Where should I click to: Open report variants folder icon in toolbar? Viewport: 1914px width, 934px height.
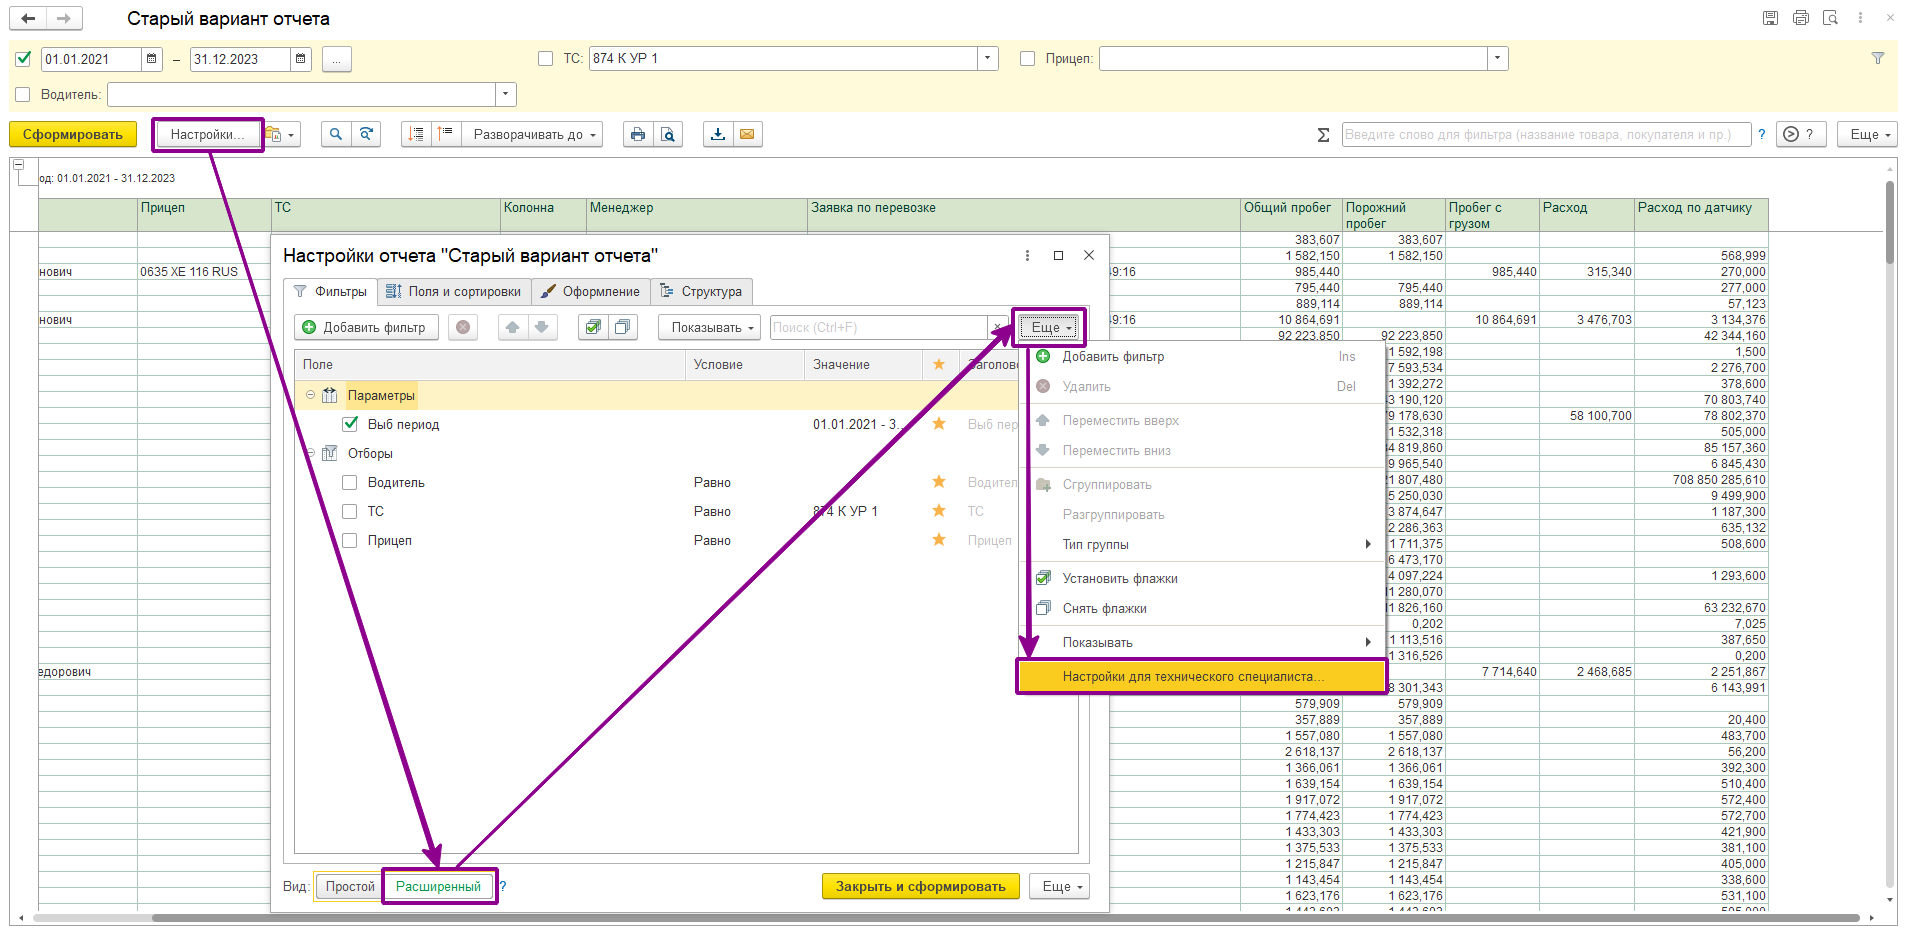point(282,134)
